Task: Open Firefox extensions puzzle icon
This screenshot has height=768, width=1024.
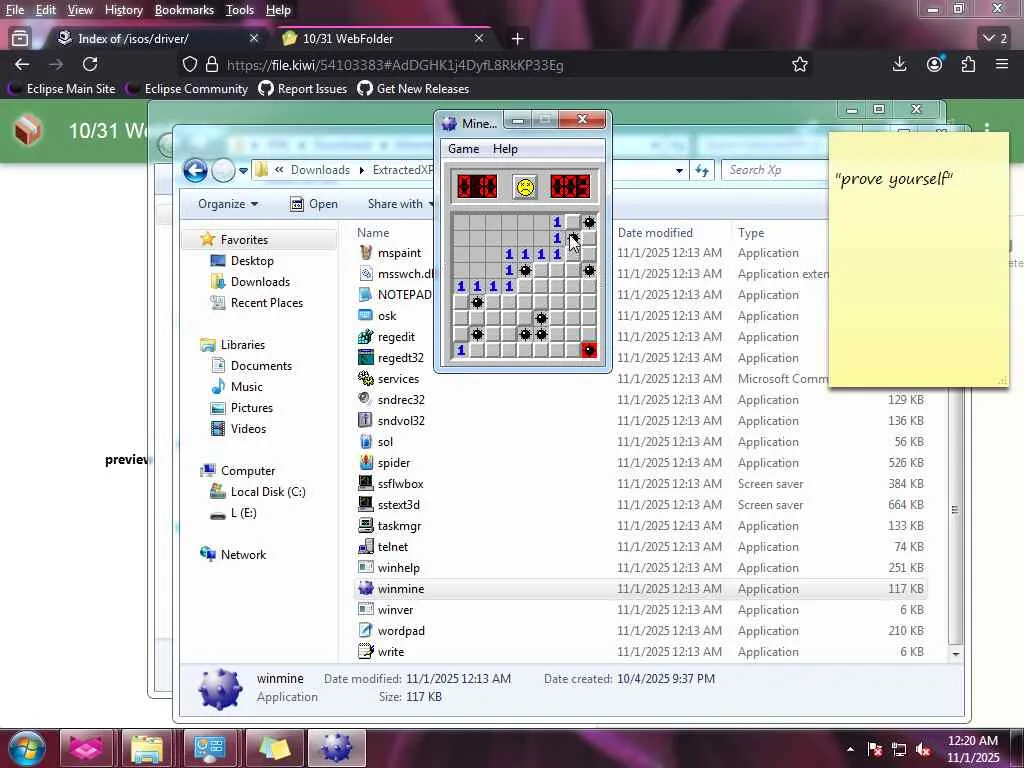Action: (968, 64)
